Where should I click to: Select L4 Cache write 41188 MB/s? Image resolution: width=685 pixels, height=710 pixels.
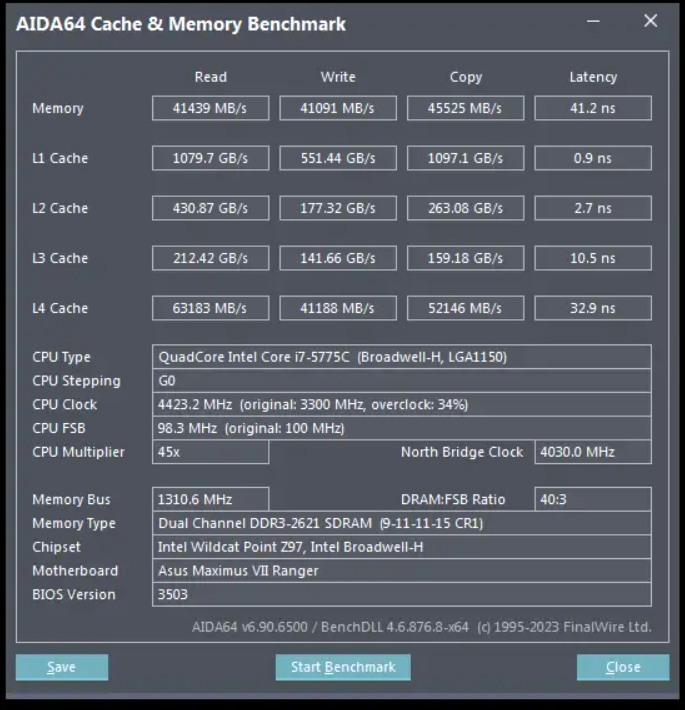(x=338, y=308)
